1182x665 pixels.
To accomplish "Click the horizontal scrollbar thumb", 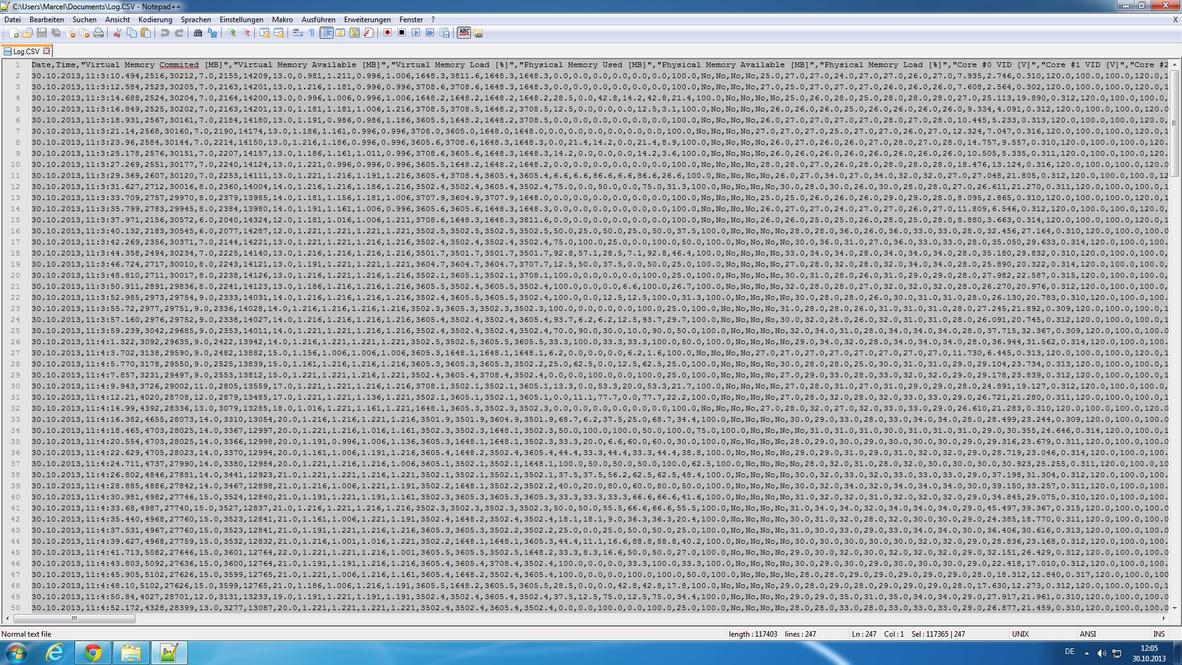I will (75, 618).
